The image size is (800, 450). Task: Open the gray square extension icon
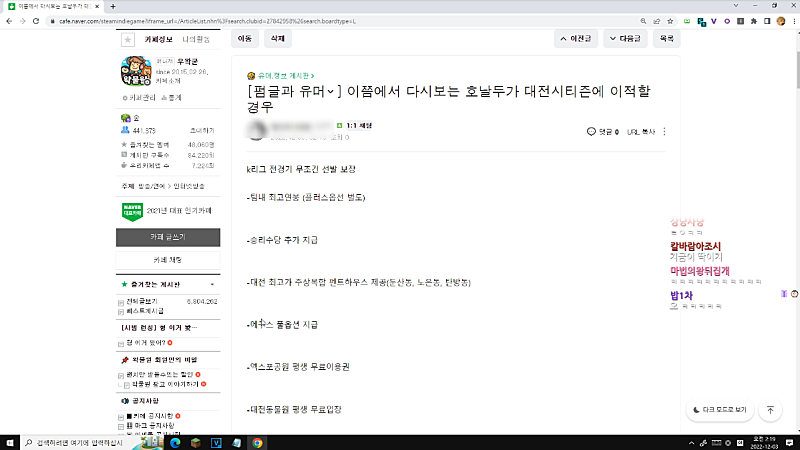740,21
